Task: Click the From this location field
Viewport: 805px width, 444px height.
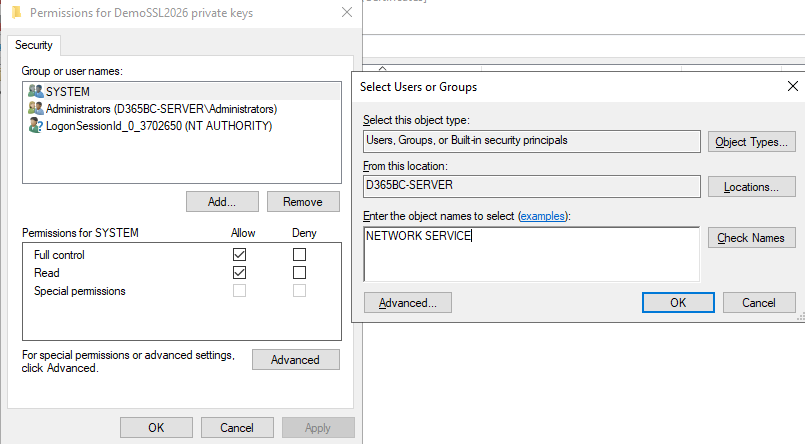Action: pos(531,186)
